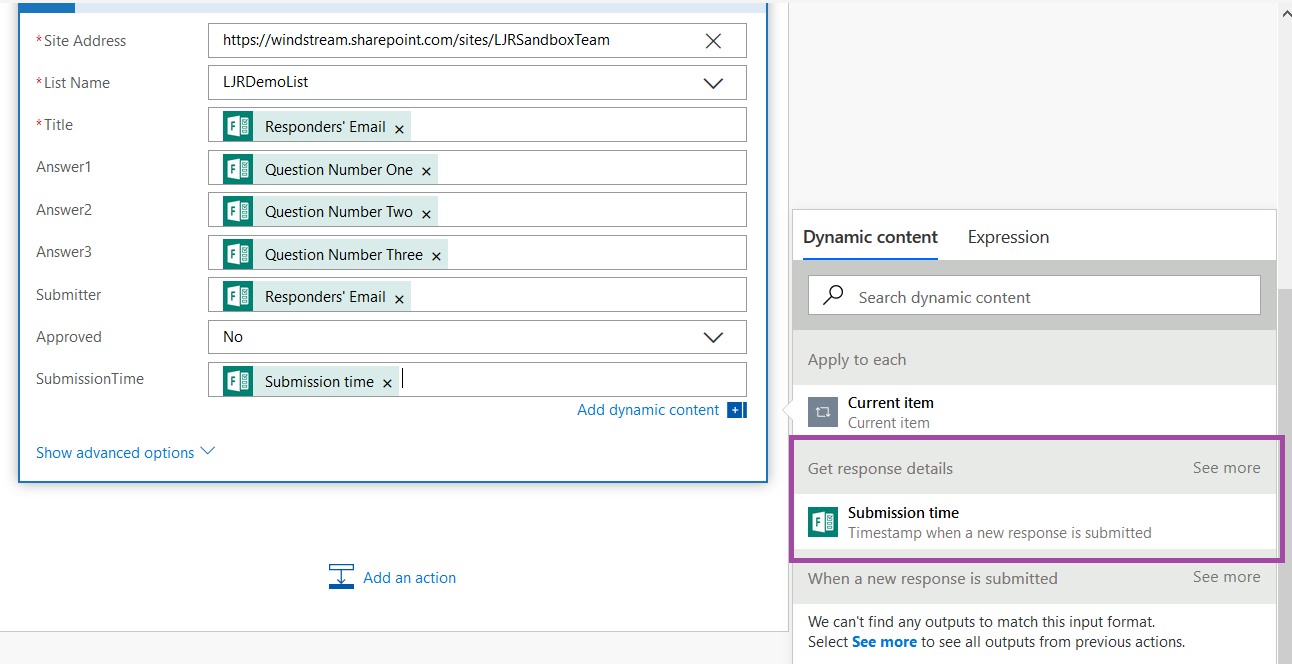
Task: Click the Site Address URL field
Action: 478,41
